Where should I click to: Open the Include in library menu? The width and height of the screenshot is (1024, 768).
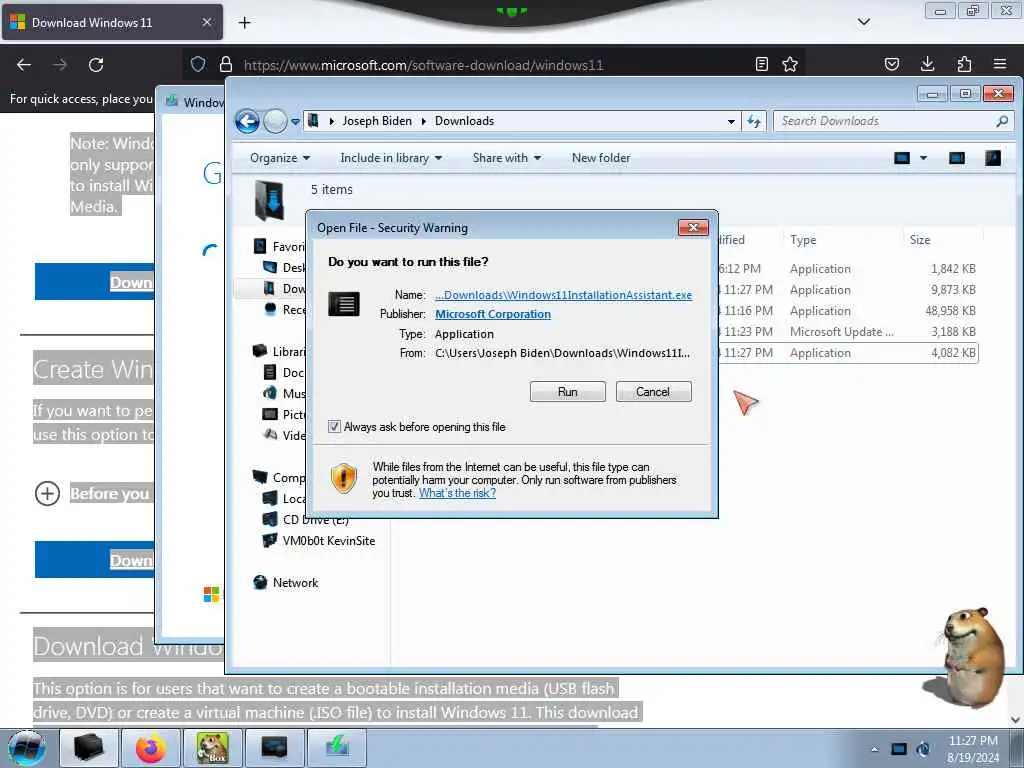tap(391, 158)
